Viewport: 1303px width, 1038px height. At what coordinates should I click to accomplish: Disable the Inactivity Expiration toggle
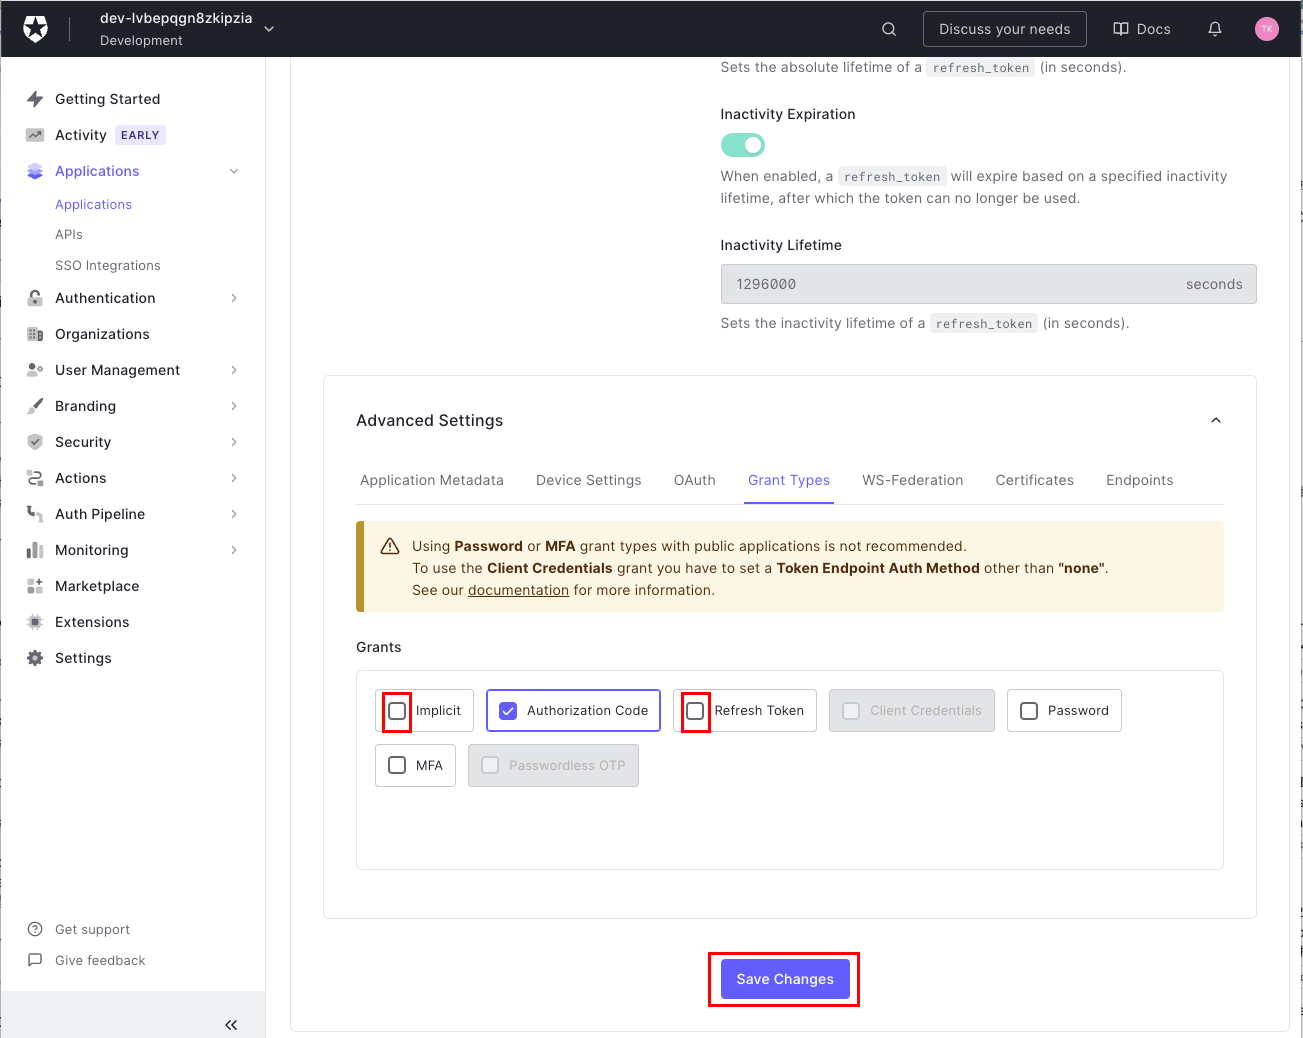click(x=742, y=145)
